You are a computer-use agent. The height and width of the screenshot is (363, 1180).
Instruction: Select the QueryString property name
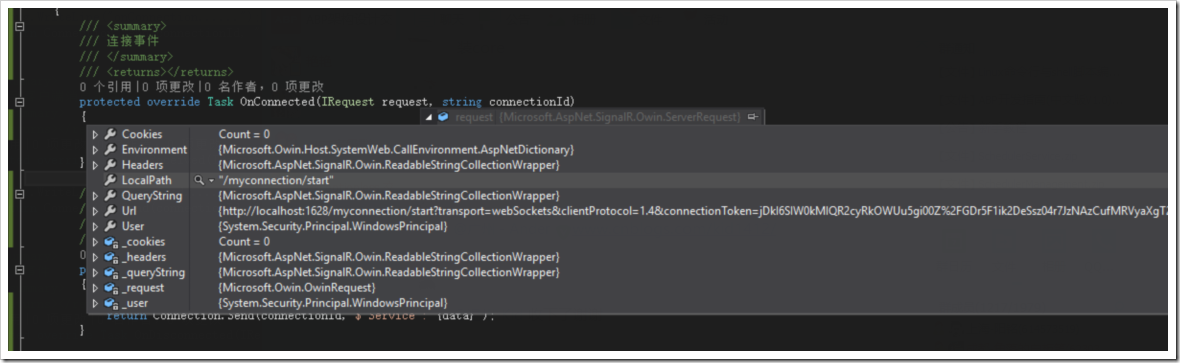pyautogui.click(x=152, y=195)
